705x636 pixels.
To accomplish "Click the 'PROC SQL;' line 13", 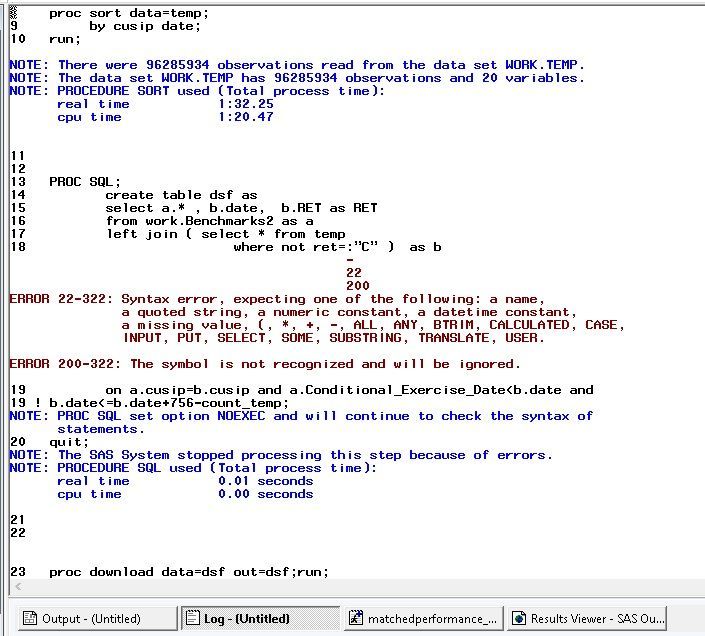I will click(85, 182).
